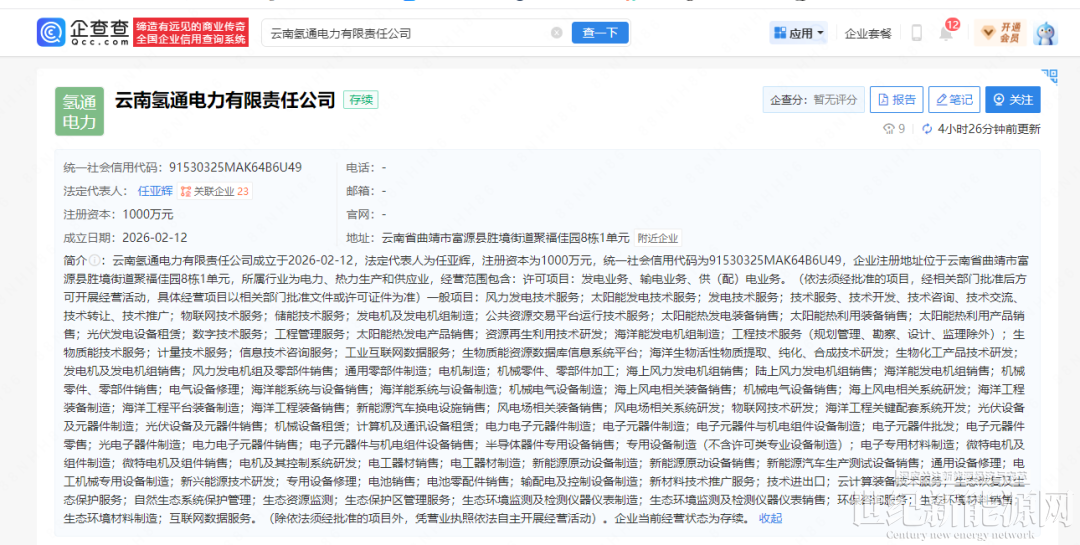
Task: Open the mobile phone app icon
Action: click(x=916, y=33)
